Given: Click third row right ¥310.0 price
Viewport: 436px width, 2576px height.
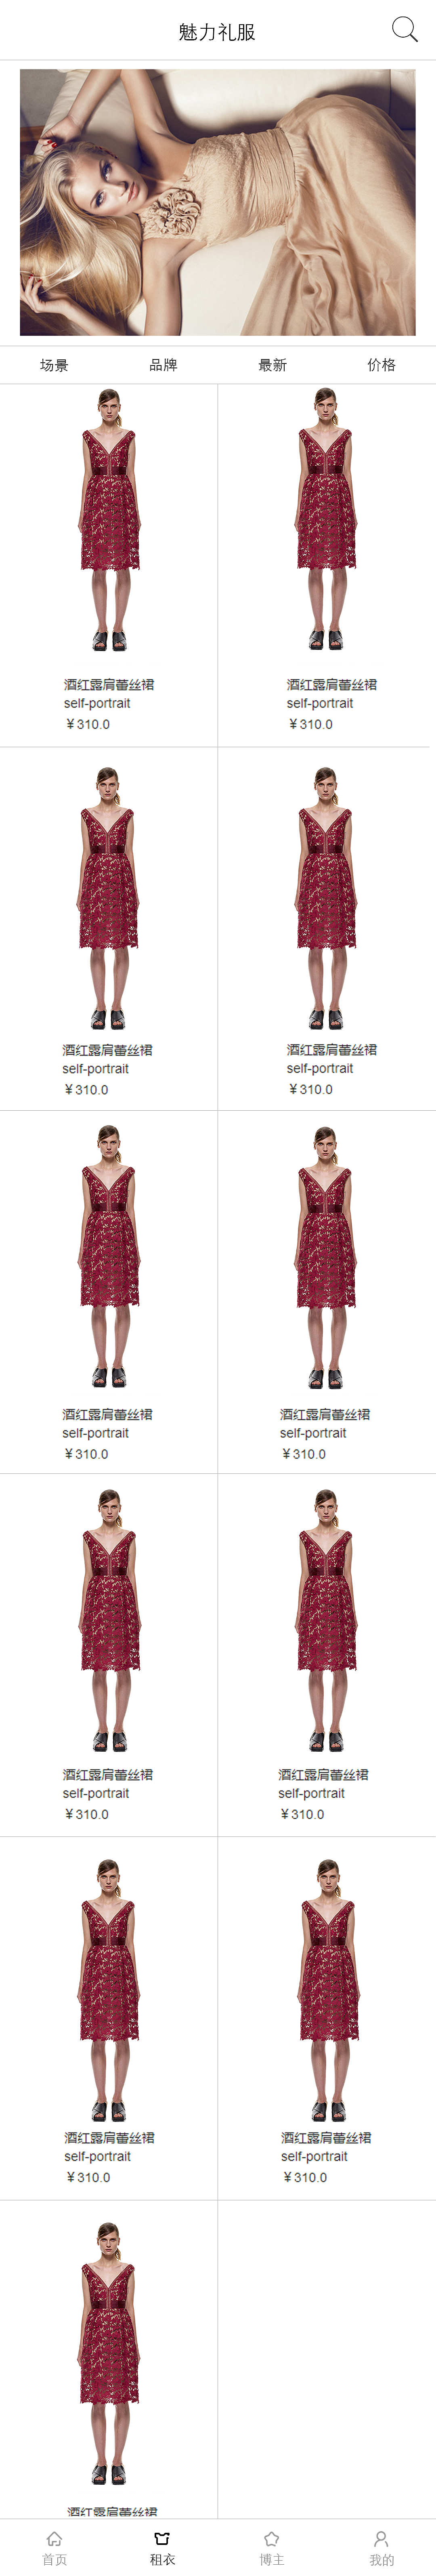Looking at the screenshot, I should pyautogui.click(x=304, y=1454).
